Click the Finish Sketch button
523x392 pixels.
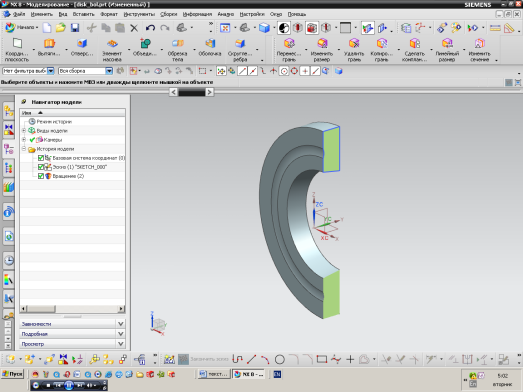click(203, 359)
